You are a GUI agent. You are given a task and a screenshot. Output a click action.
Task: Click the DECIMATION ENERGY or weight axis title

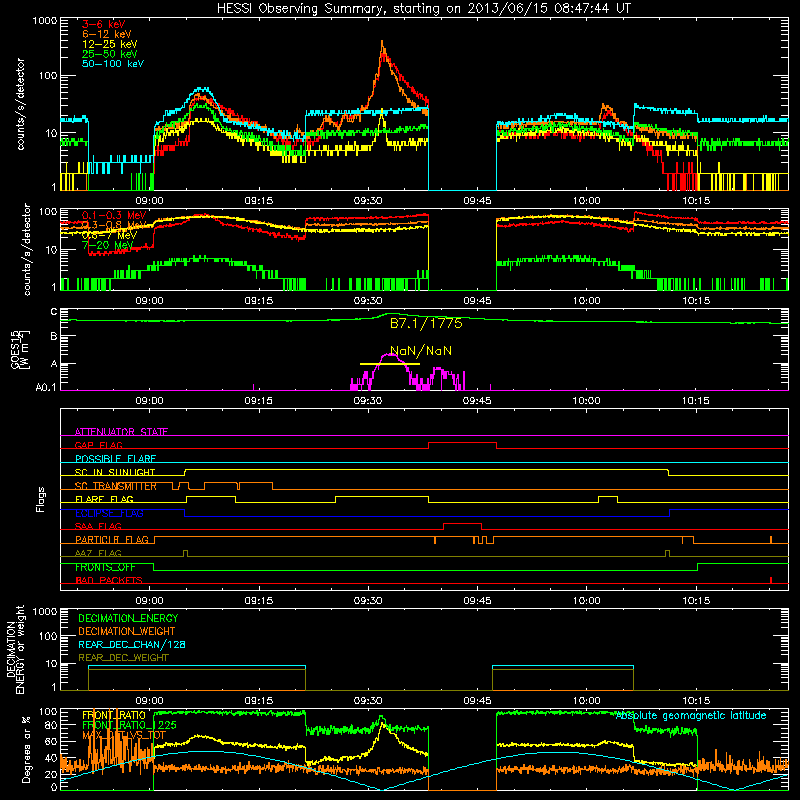click(x=15, y=649)
